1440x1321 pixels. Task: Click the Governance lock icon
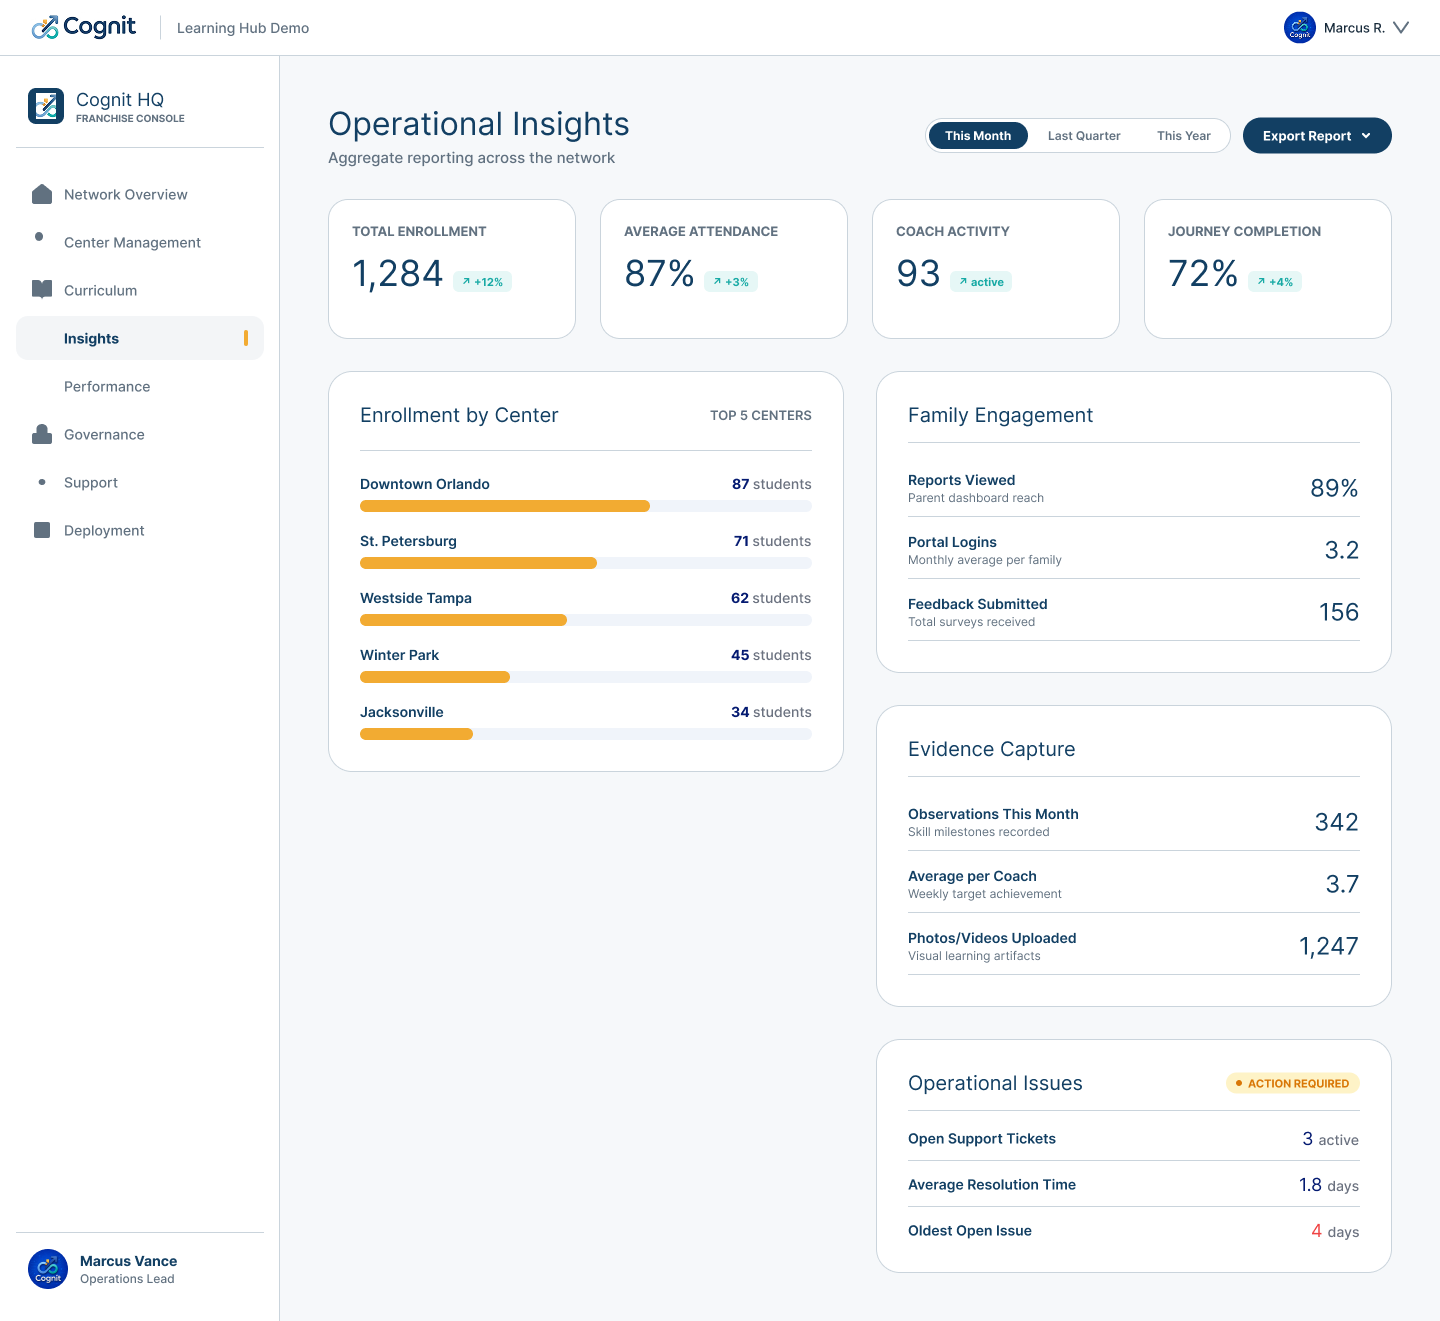(x=42, y=434)
